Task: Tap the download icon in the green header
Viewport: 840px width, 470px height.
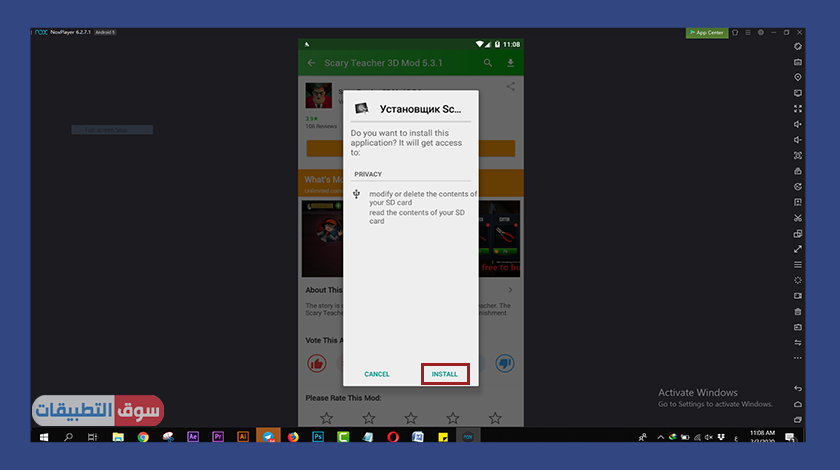Action: [511, 63]
